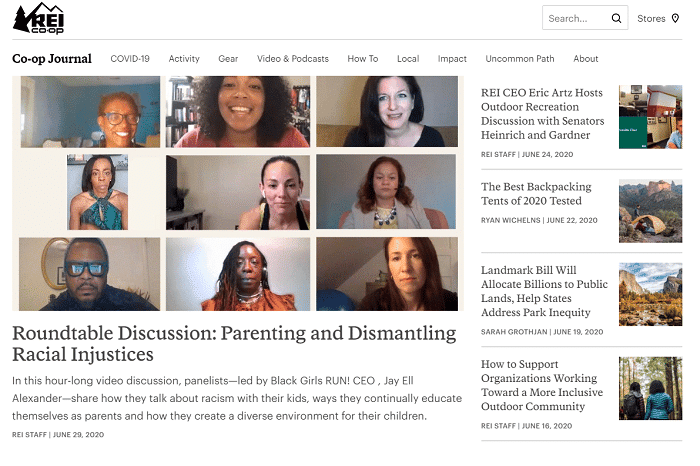
Task: Click the search magnifying glass icon
Action: point(617,18)
